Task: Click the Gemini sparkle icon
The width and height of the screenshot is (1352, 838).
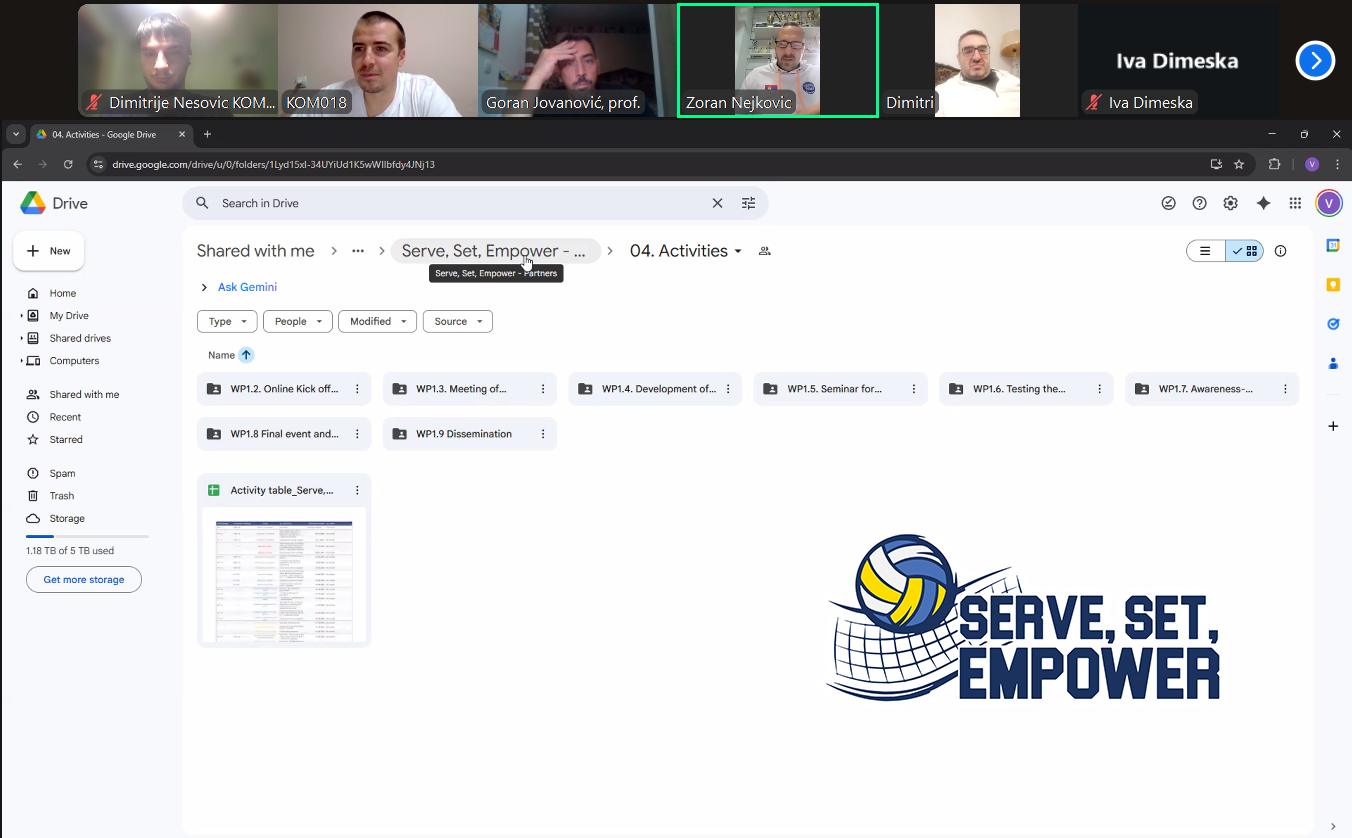Action: point(1263,203)
